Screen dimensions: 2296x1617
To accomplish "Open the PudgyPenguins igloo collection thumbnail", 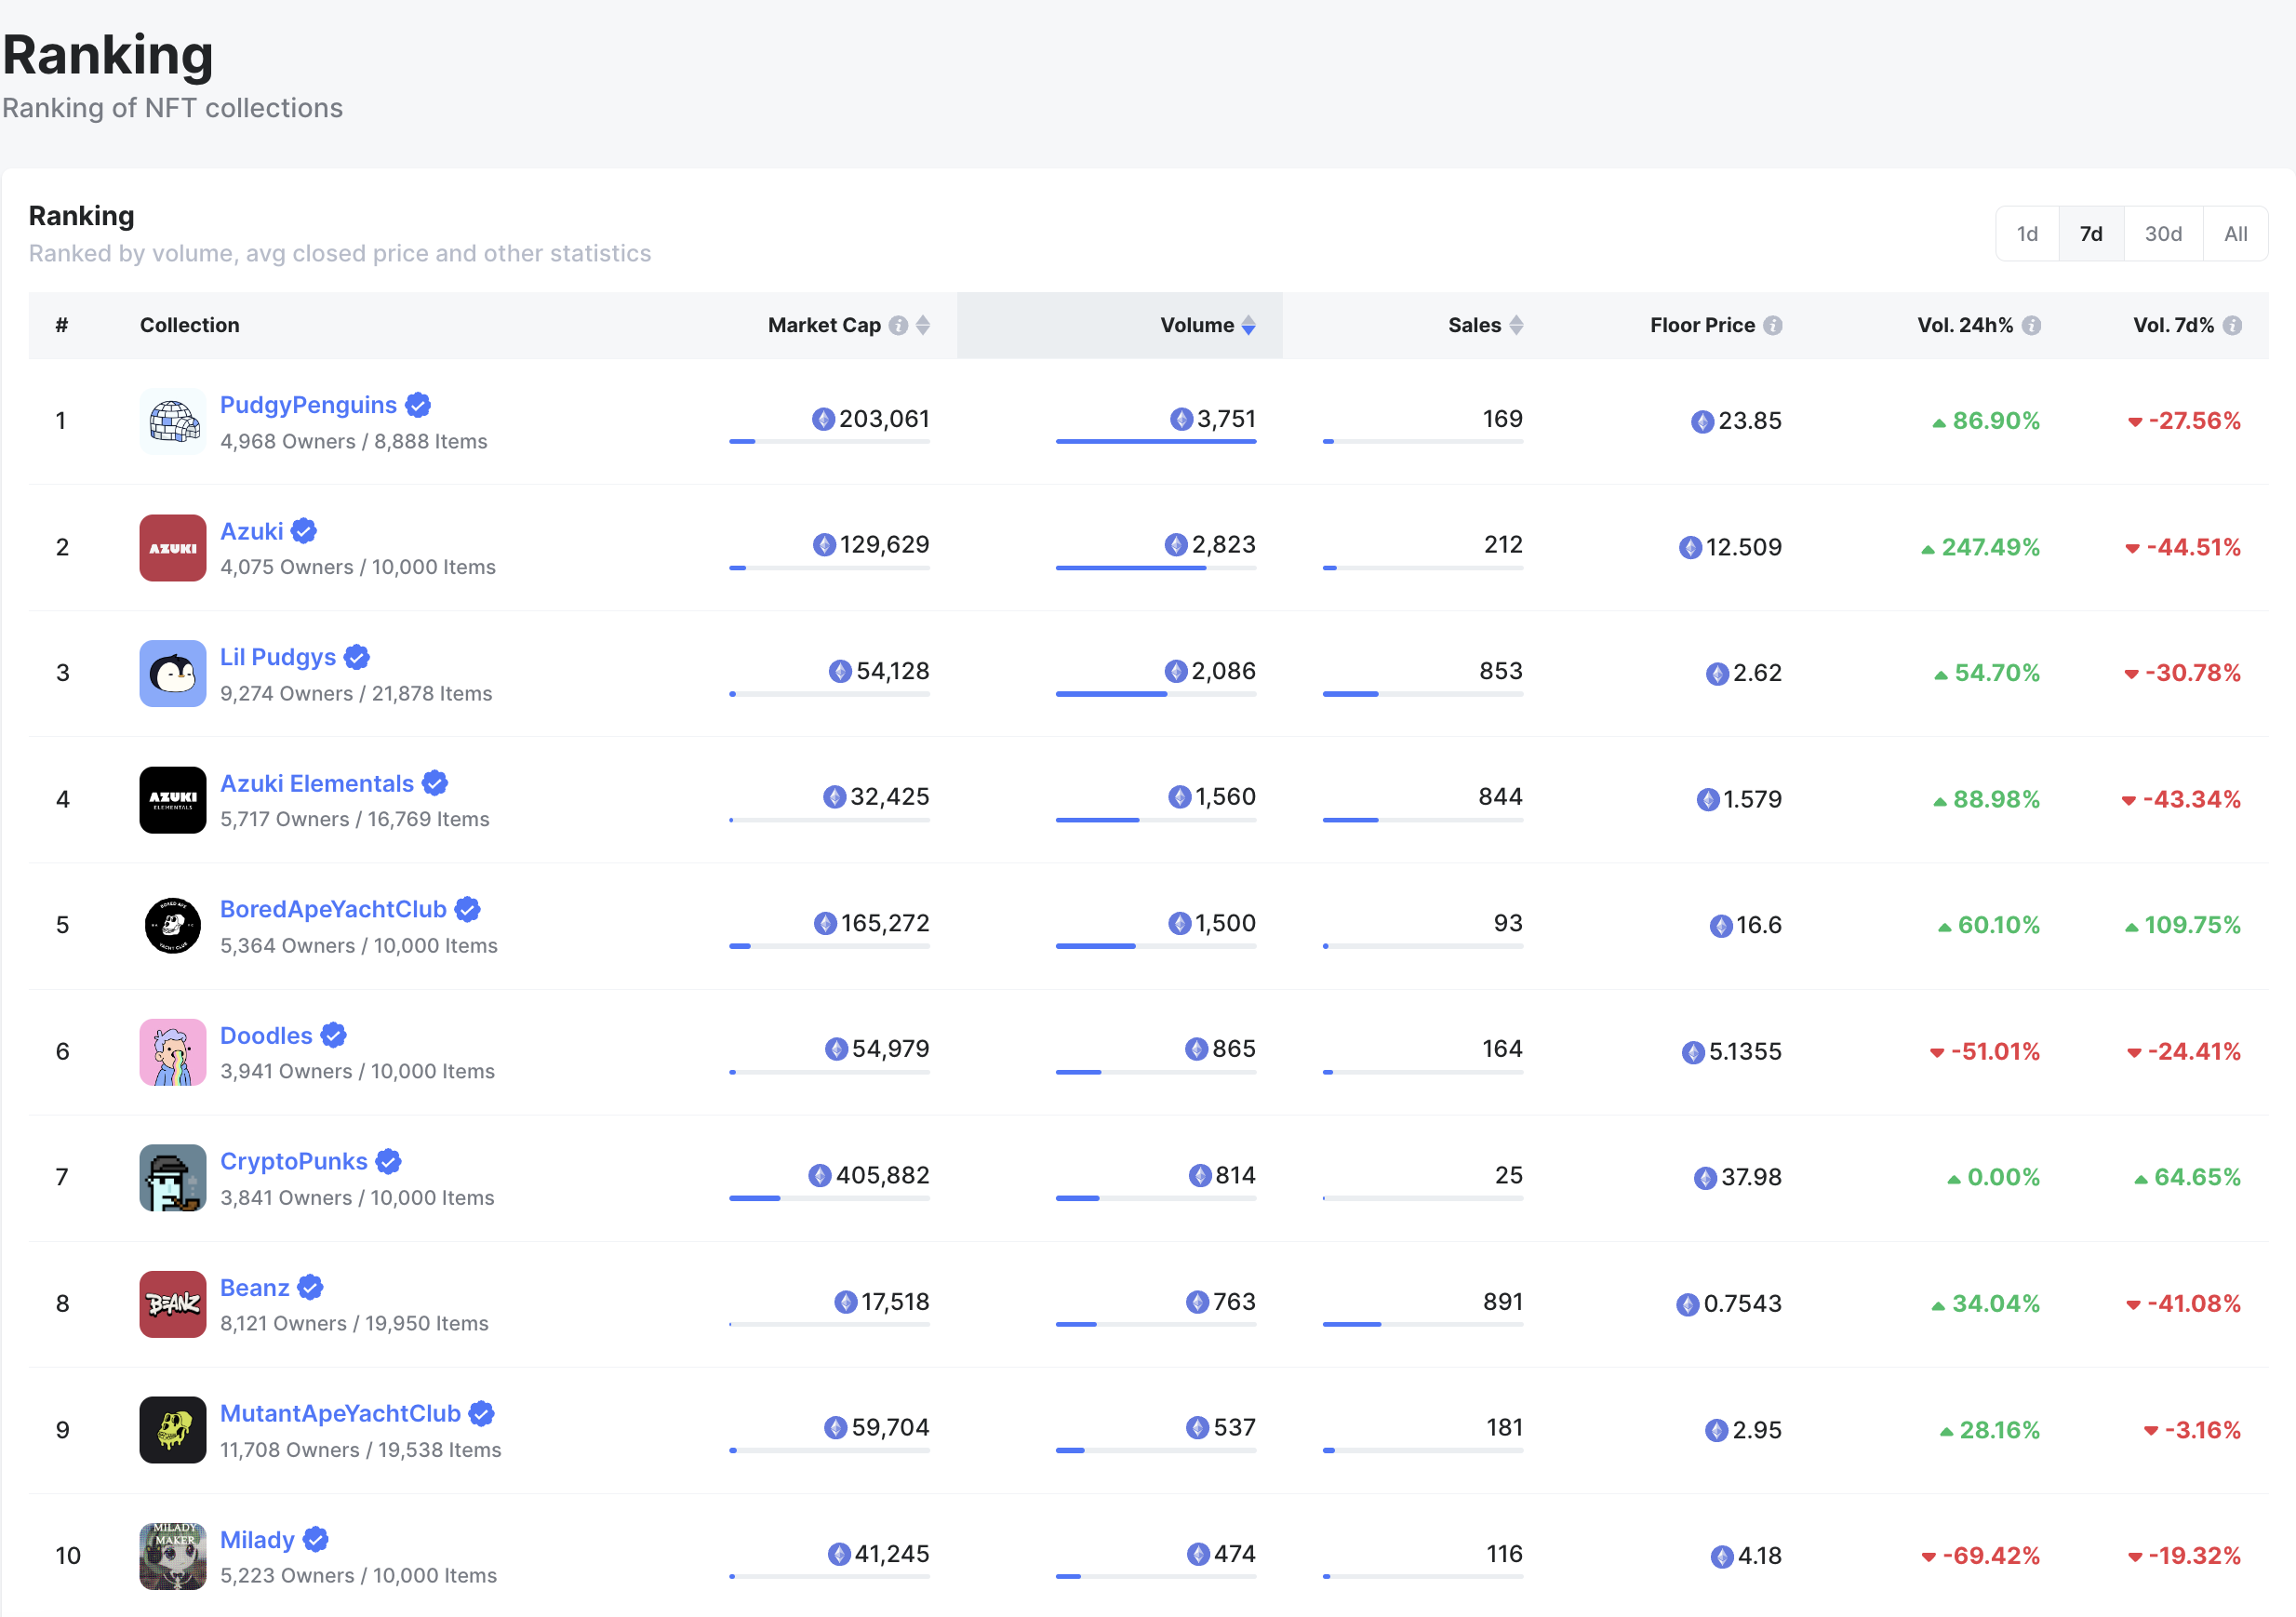I will coord(173,422).
